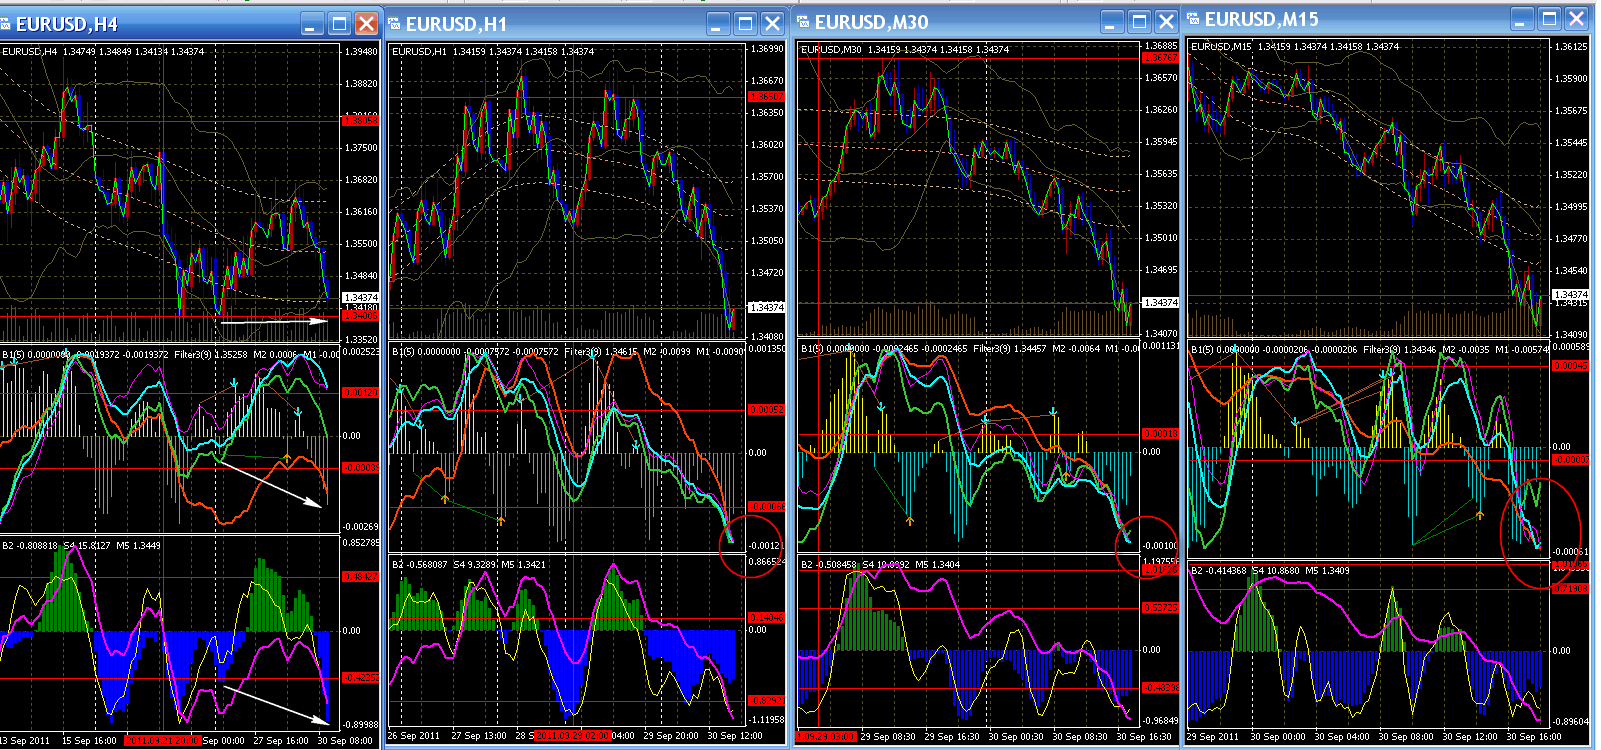Open the EURUSD,M15 window system menu icon

(x=1193, y=19)
